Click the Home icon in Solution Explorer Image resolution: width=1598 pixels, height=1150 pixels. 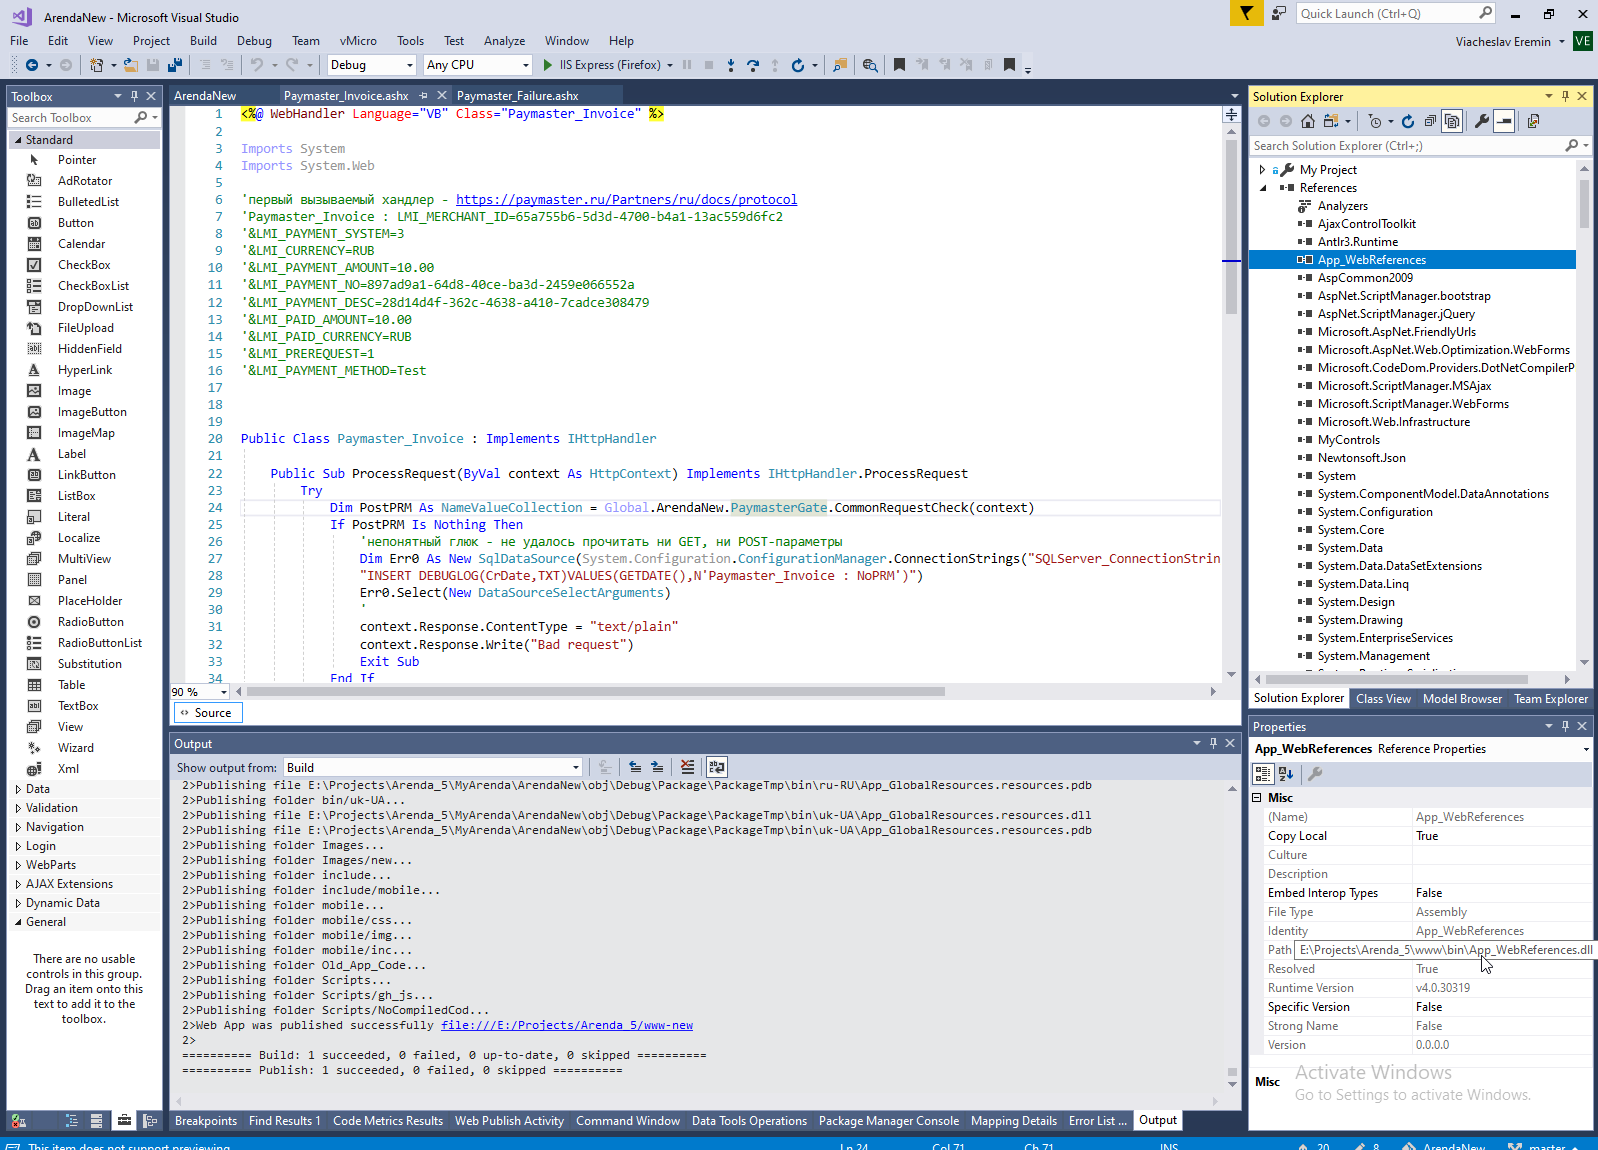[x=1308, y=121]
